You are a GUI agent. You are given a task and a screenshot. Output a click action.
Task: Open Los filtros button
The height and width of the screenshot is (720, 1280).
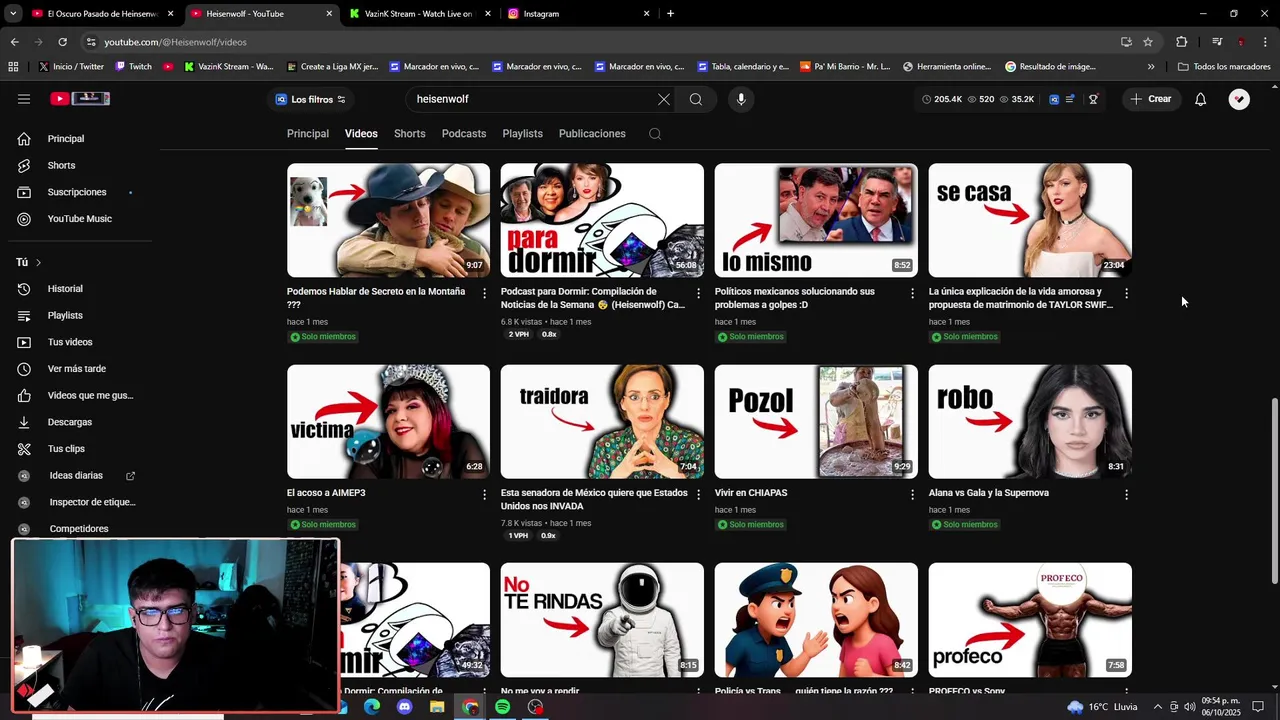coord(310,99)
